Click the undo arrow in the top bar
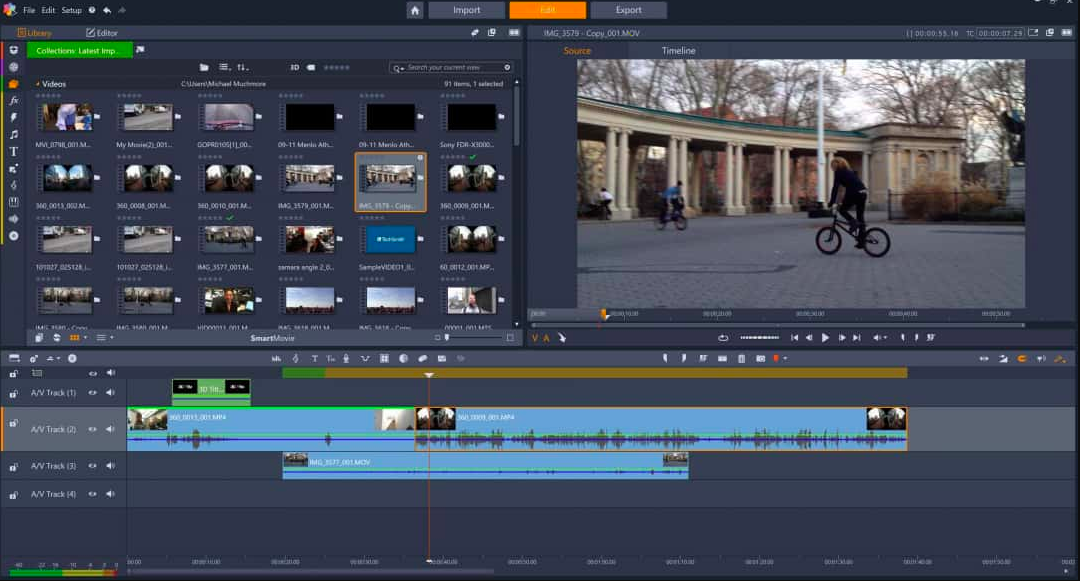The image size is (1080, 581). [x=107, y=10]
